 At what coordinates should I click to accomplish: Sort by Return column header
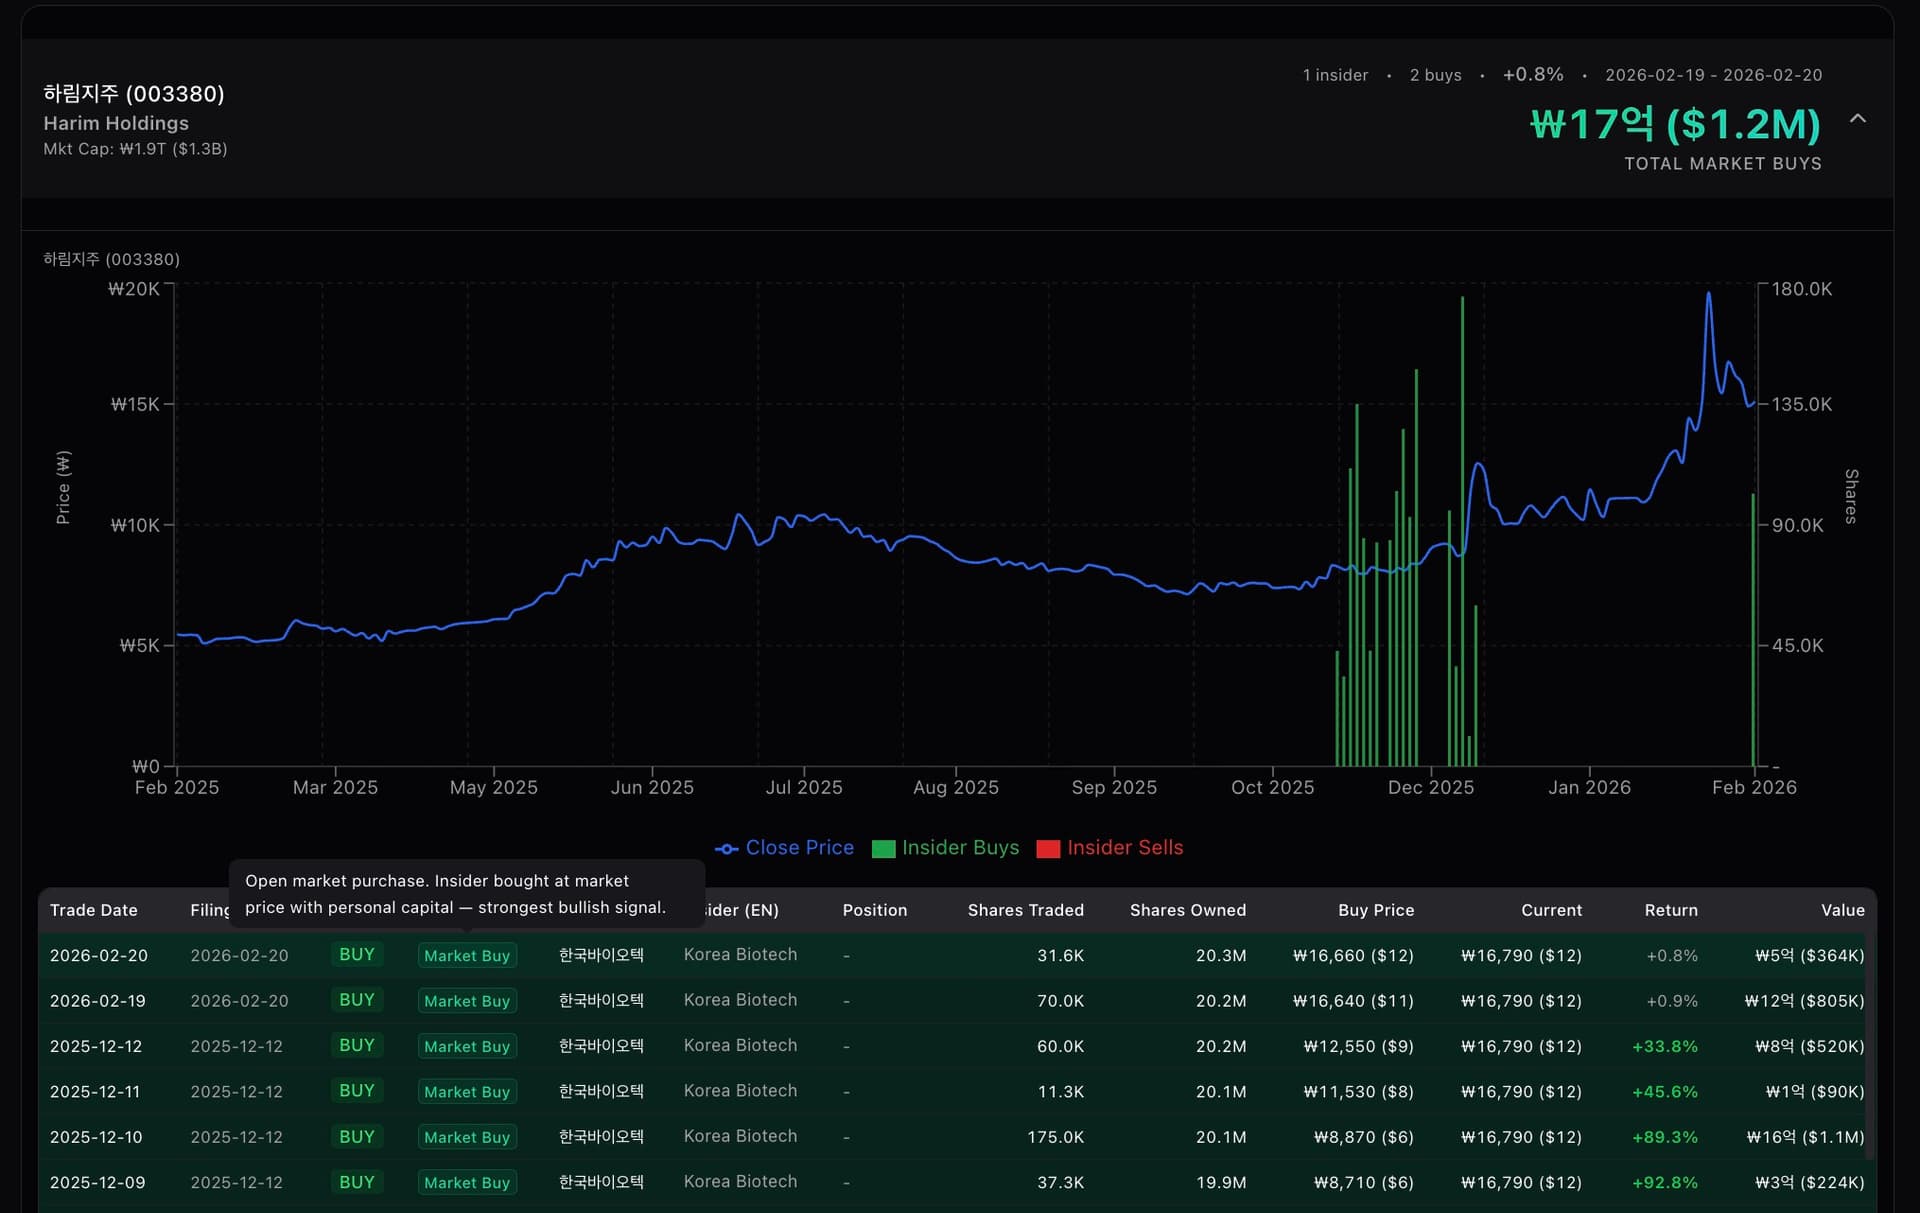[x=1670, y=910]
